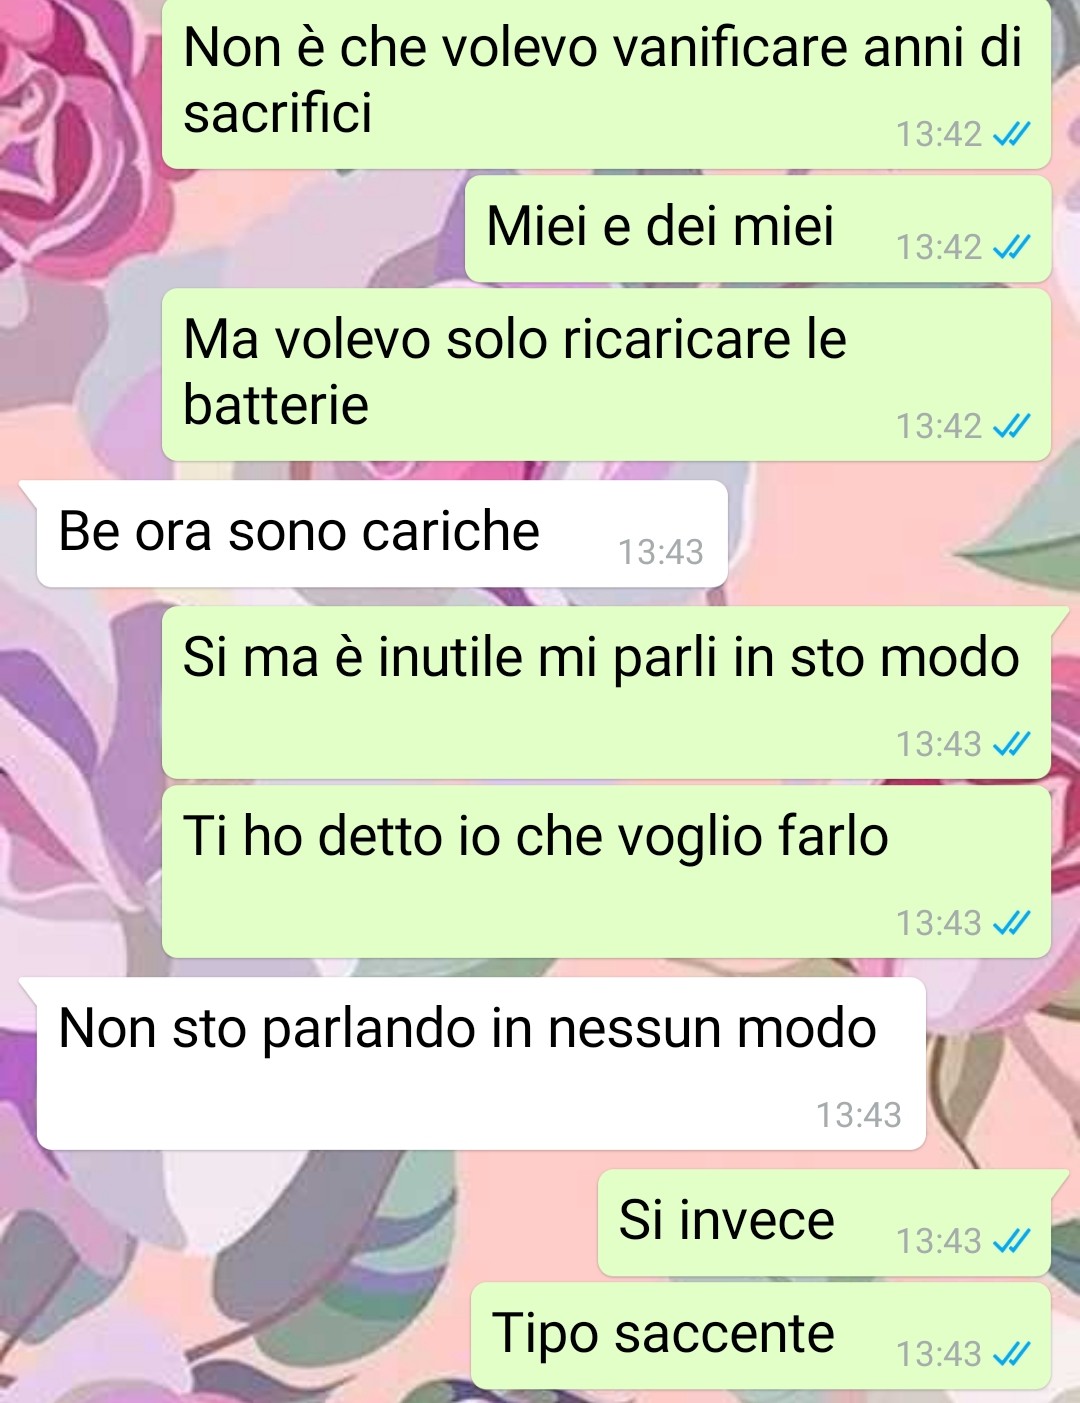Tap the 'Tipo saccente' message bubble
The height and width of the screenshot is (1403, 1080).
click(x=761, y=1336)
